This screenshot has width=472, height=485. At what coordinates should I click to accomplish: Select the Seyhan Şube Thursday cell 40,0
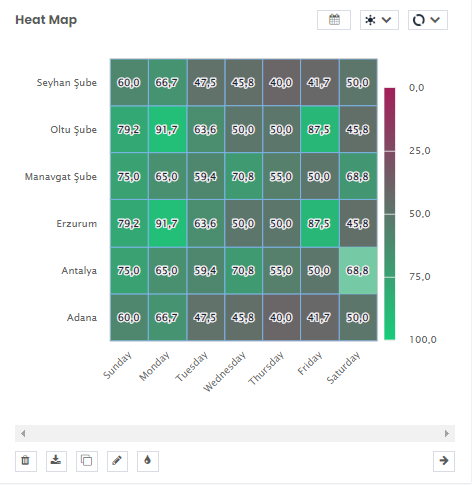(281, 82)
